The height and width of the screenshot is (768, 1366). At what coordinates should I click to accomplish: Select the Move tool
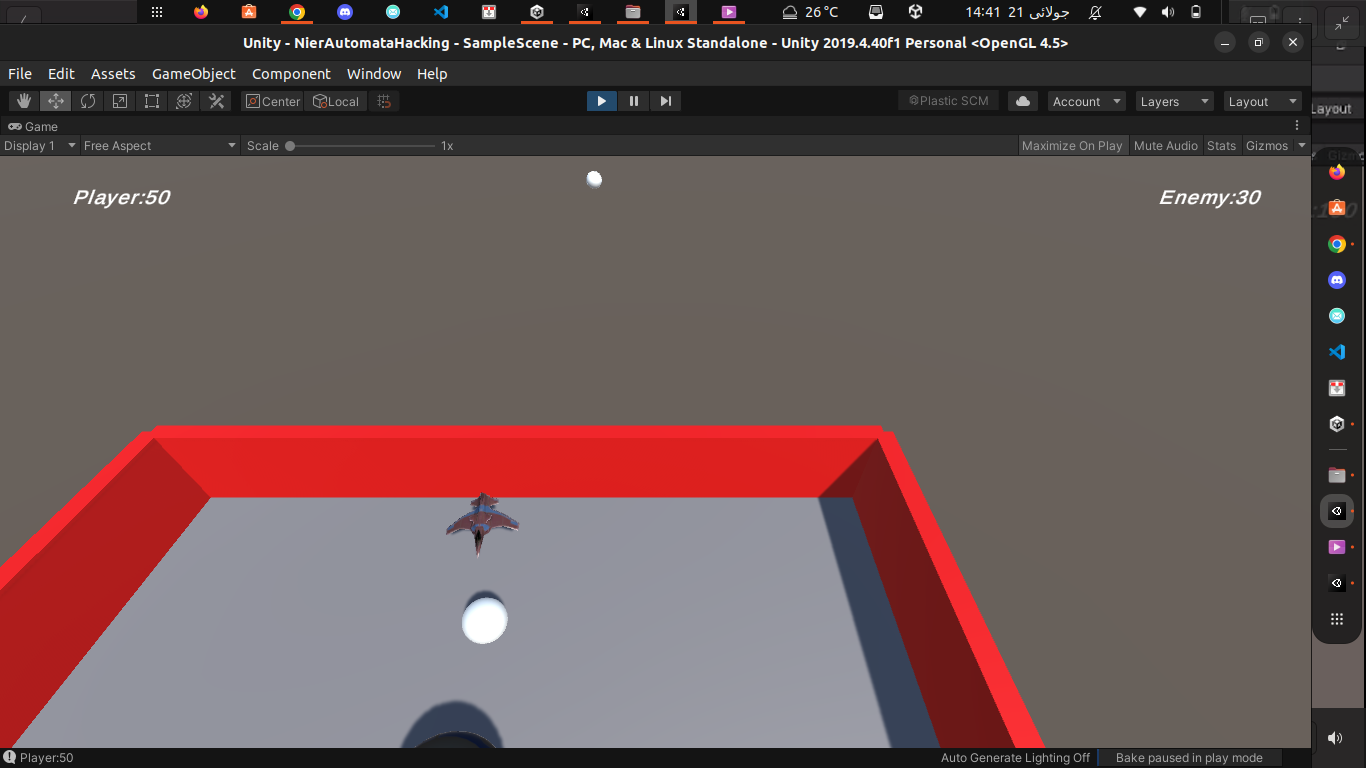pos(55,100)
